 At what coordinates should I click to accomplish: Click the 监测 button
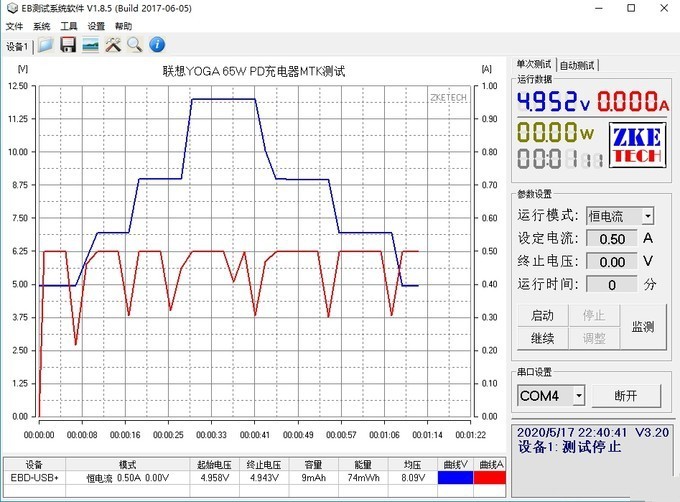[643, 327]
